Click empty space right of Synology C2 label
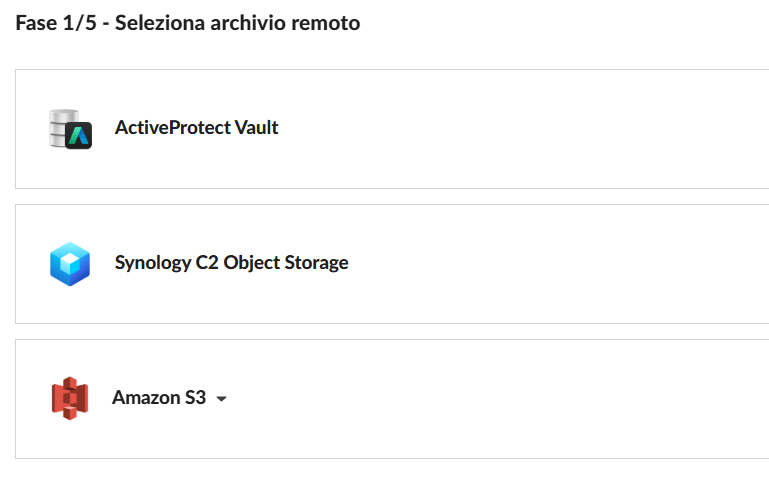The image size is (769, 485). 560,264
